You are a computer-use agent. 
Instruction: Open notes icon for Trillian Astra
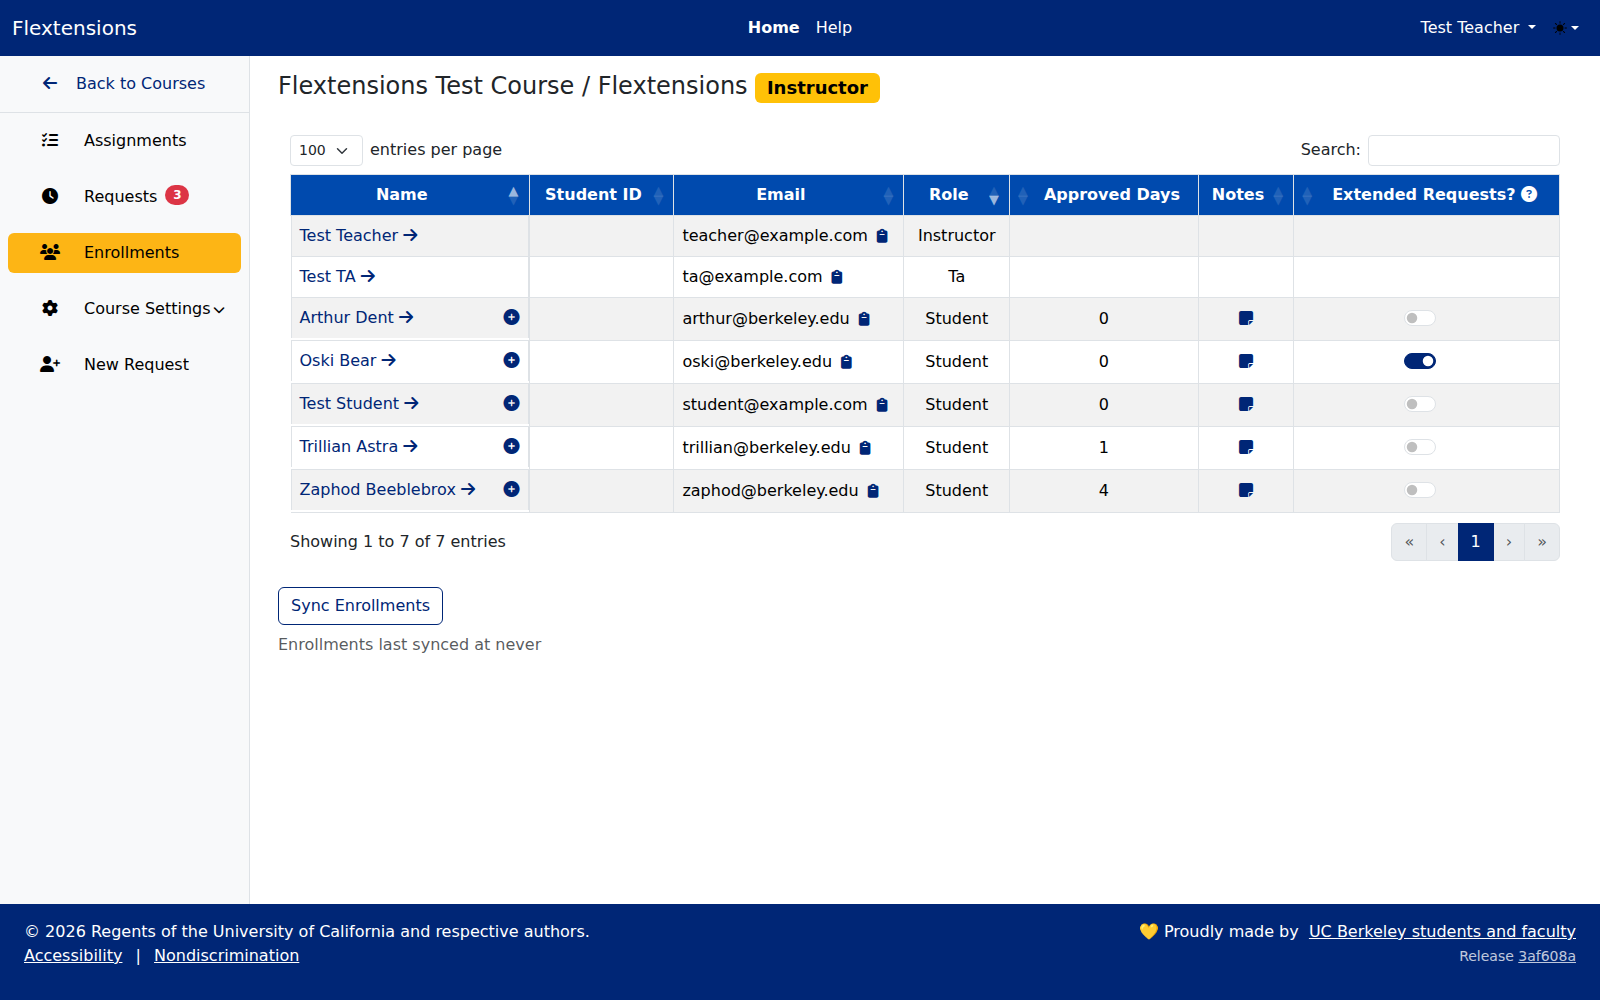[x=1246, y=447]
